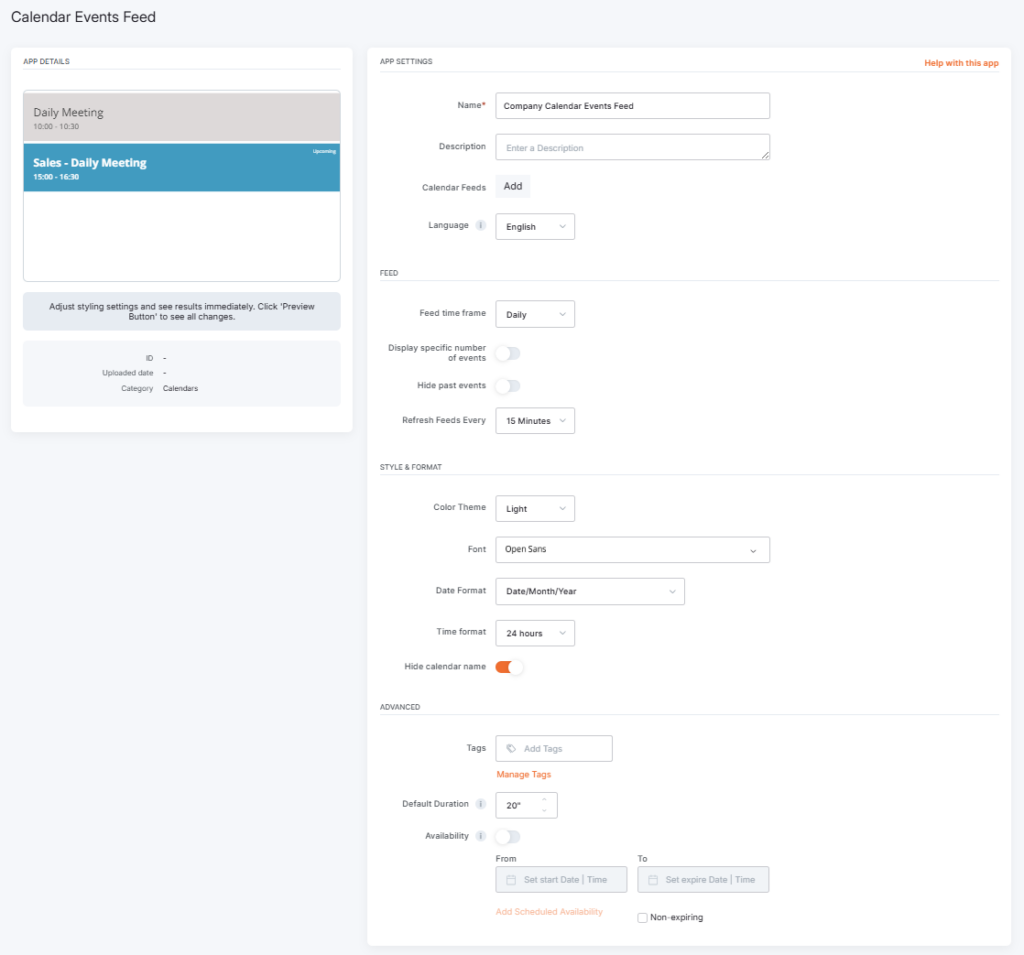Open the Manage Tags link

tap(523, 774)
